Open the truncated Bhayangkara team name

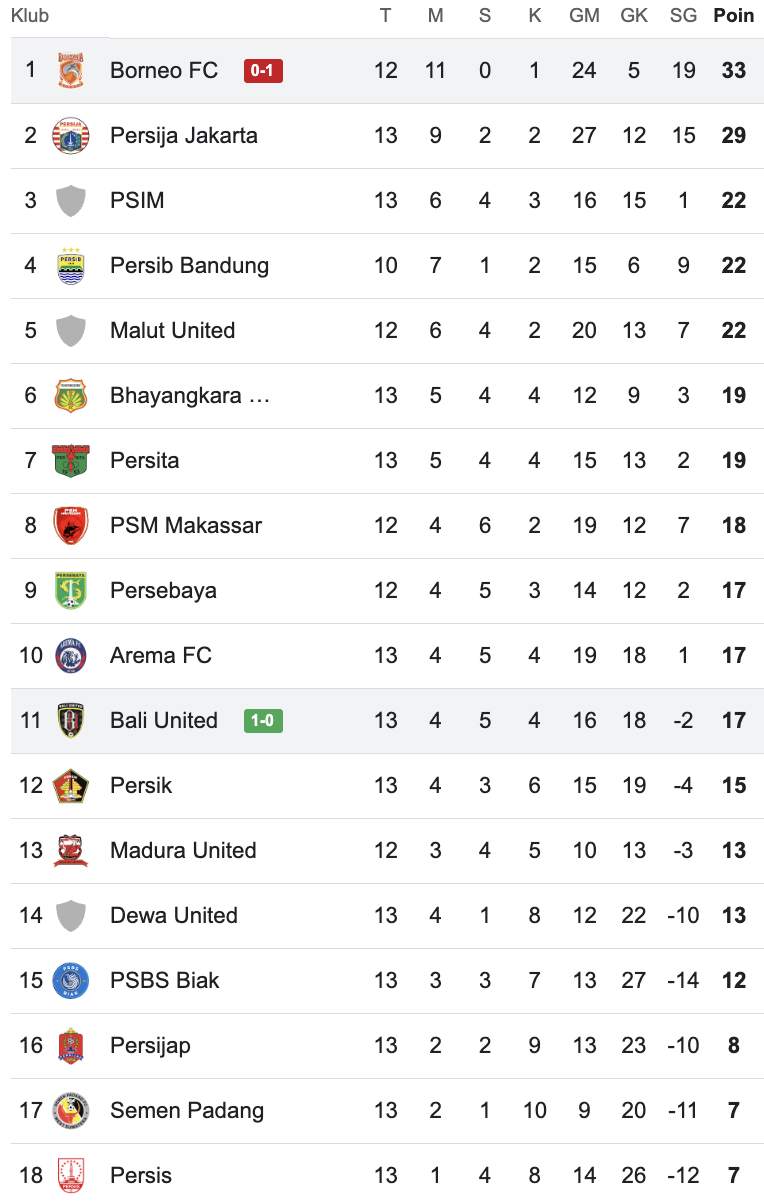190,396
